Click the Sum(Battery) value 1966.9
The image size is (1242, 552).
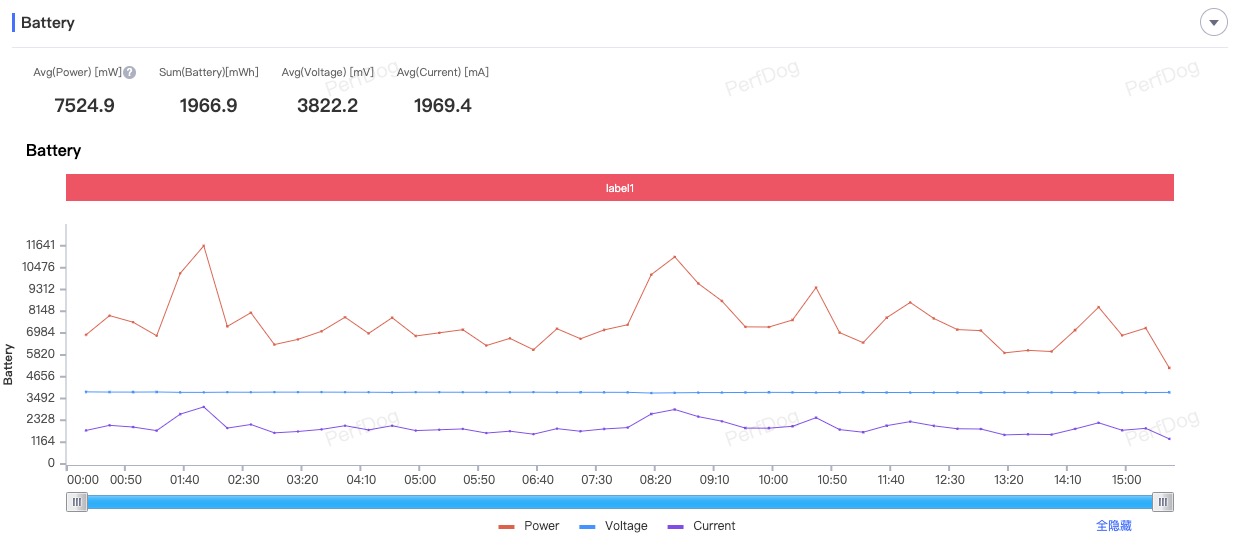pos(208,106)
